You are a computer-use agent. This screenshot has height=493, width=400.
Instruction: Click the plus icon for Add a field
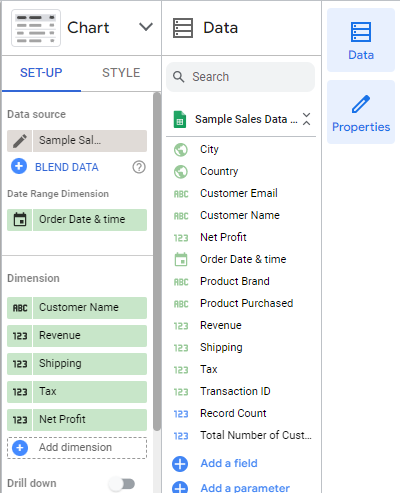tap(180, 464)
